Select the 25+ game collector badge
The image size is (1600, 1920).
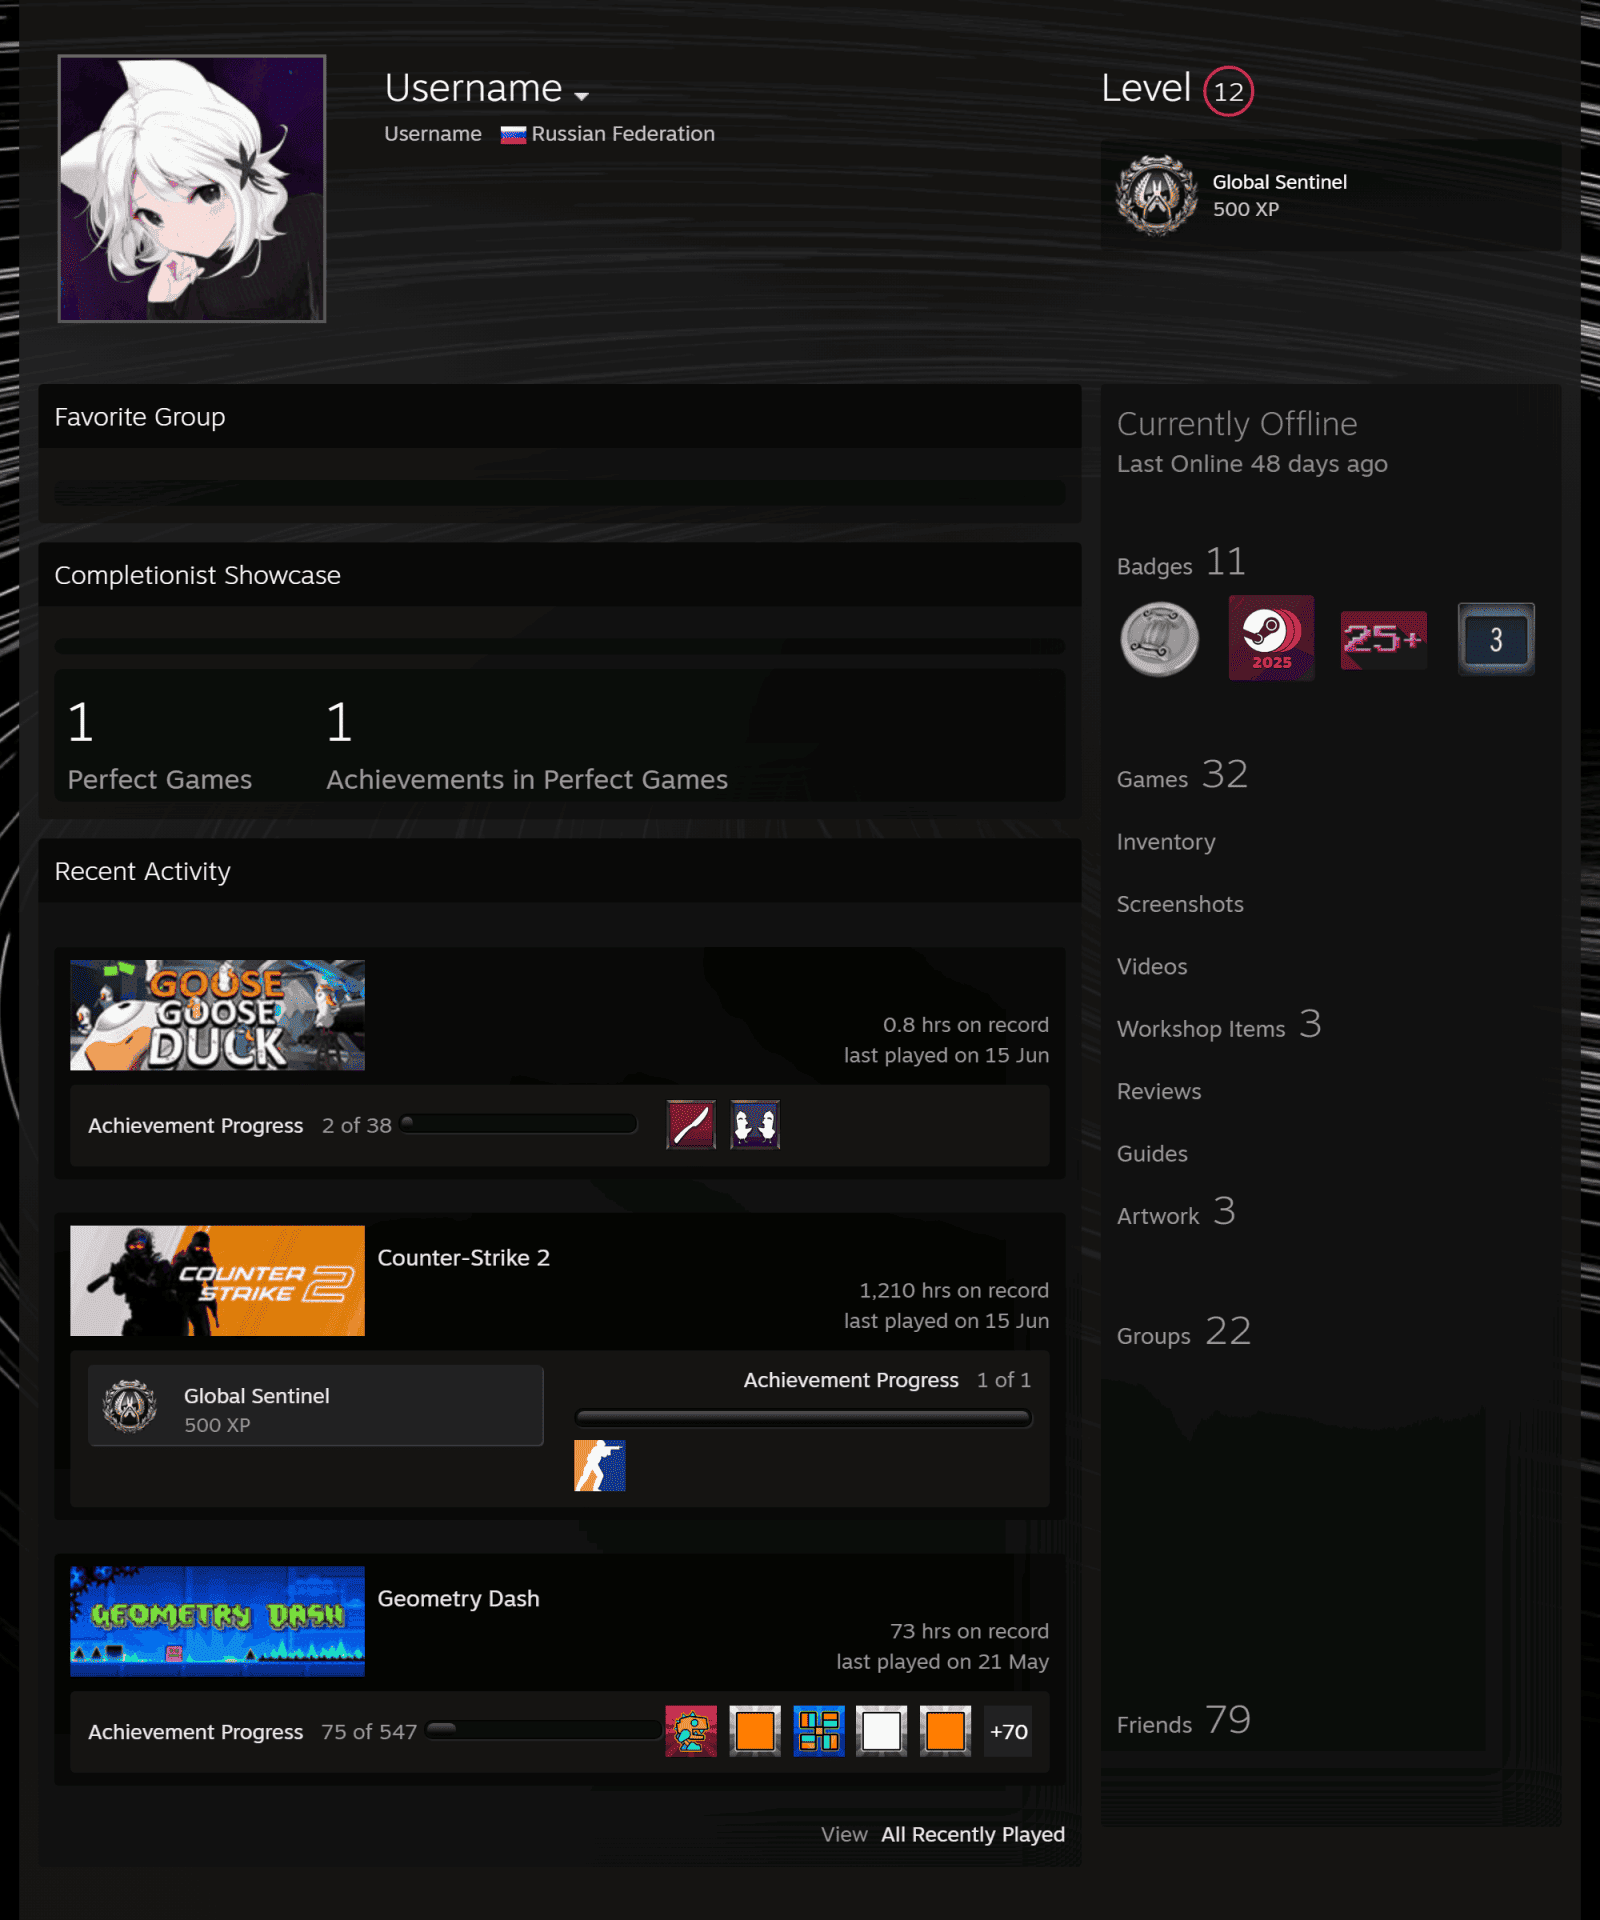pyautogui.click(x=1384, y=639)
